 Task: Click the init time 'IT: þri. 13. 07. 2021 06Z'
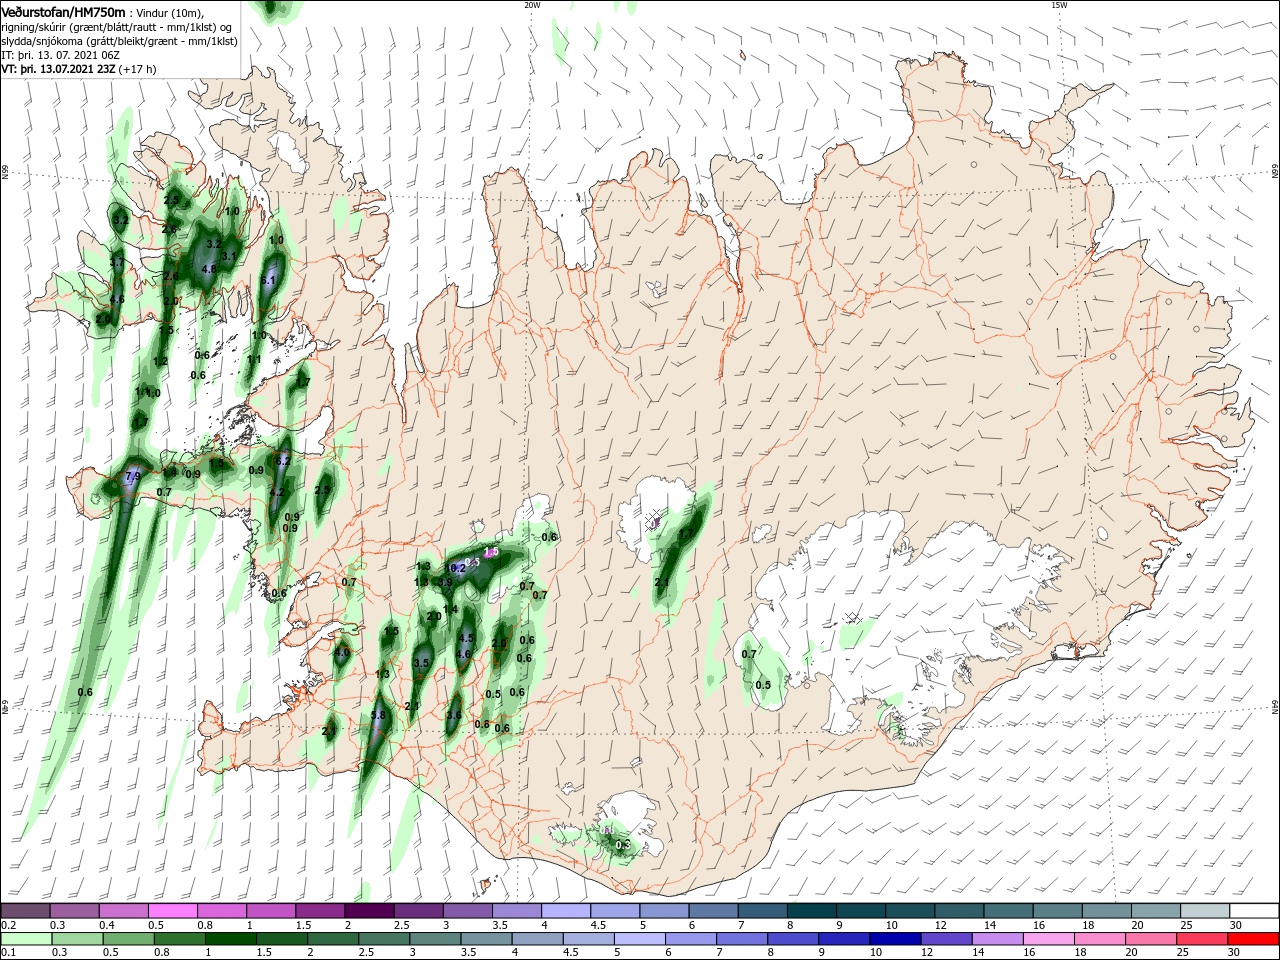(58, 55)
